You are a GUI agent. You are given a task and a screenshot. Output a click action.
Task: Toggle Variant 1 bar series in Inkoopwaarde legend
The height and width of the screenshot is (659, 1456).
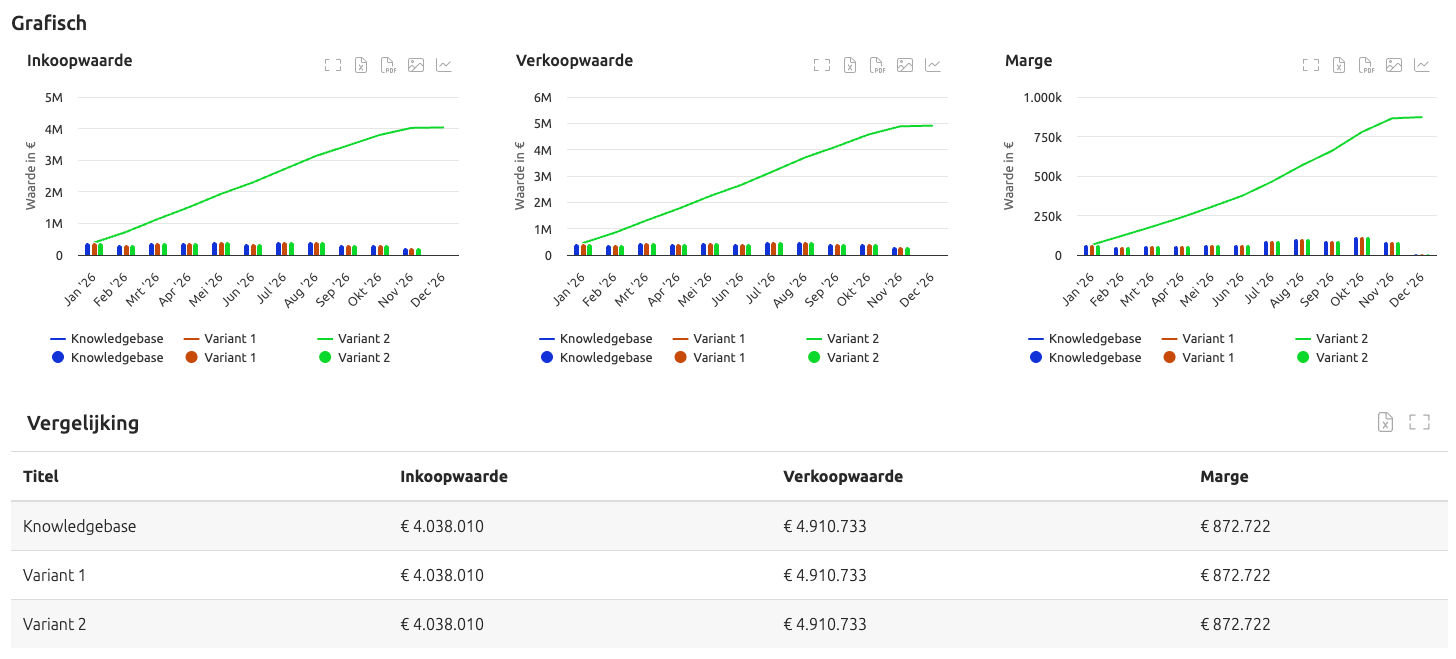[x=219, y=357]
